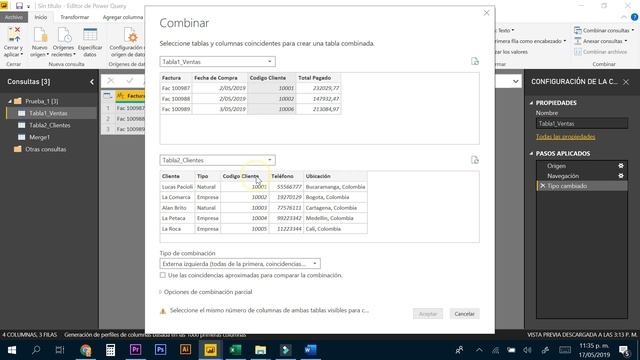The width and height of the screenshot is (640, 360).
Task: Switch to the Transformar ribbon tab
Action: 74,17
